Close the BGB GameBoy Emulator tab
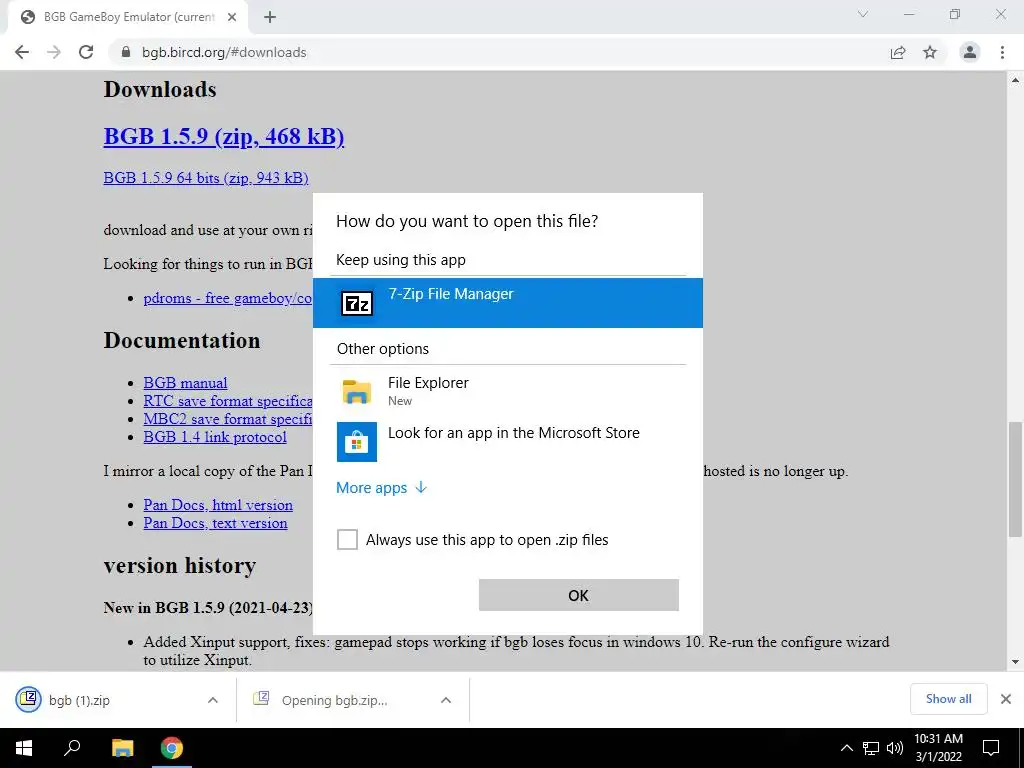Screen dimensions: 1024x768 pyautogui.click(x=232, y=17)
